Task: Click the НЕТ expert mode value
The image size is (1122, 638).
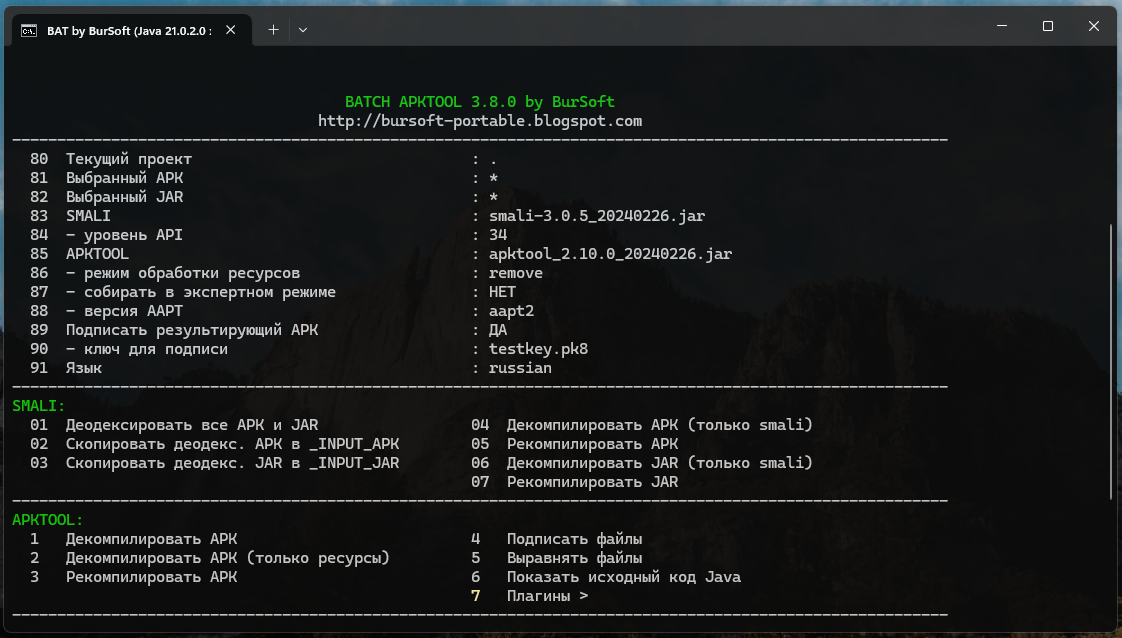Action: click(502, 292)
